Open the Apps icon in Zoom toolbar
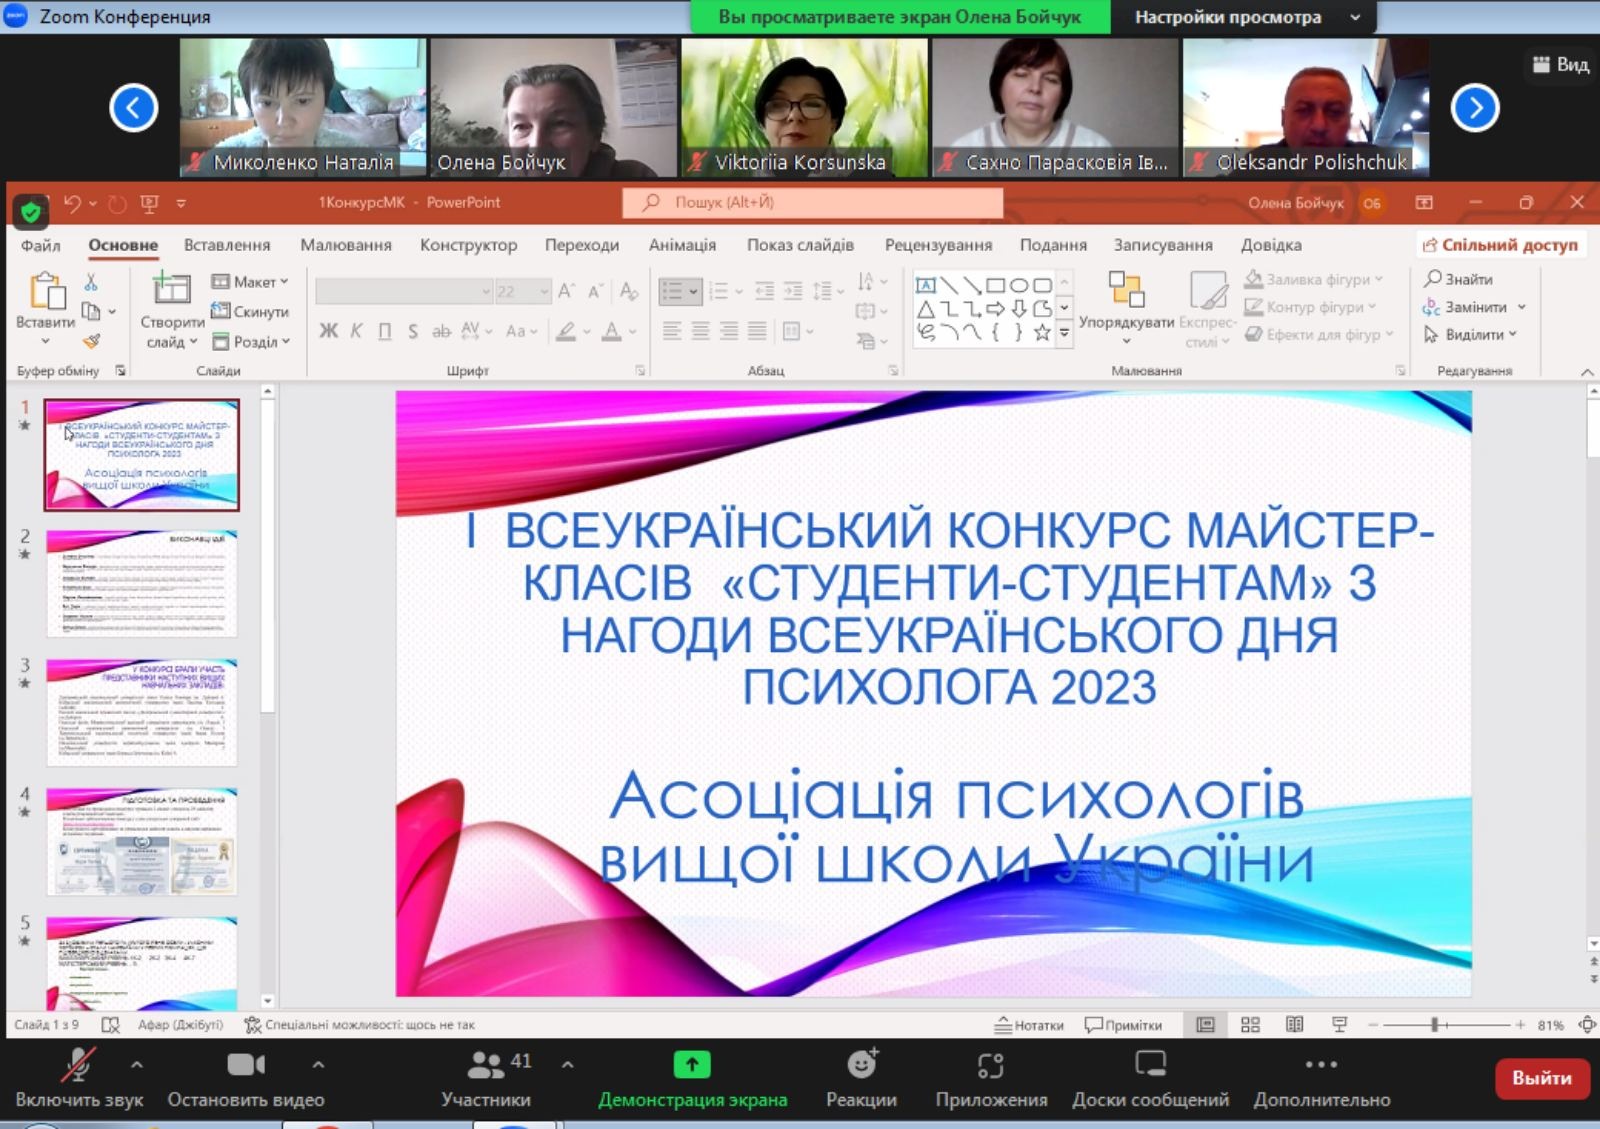This screenshot has height=1129, width=1600. tap(990, 1066)
